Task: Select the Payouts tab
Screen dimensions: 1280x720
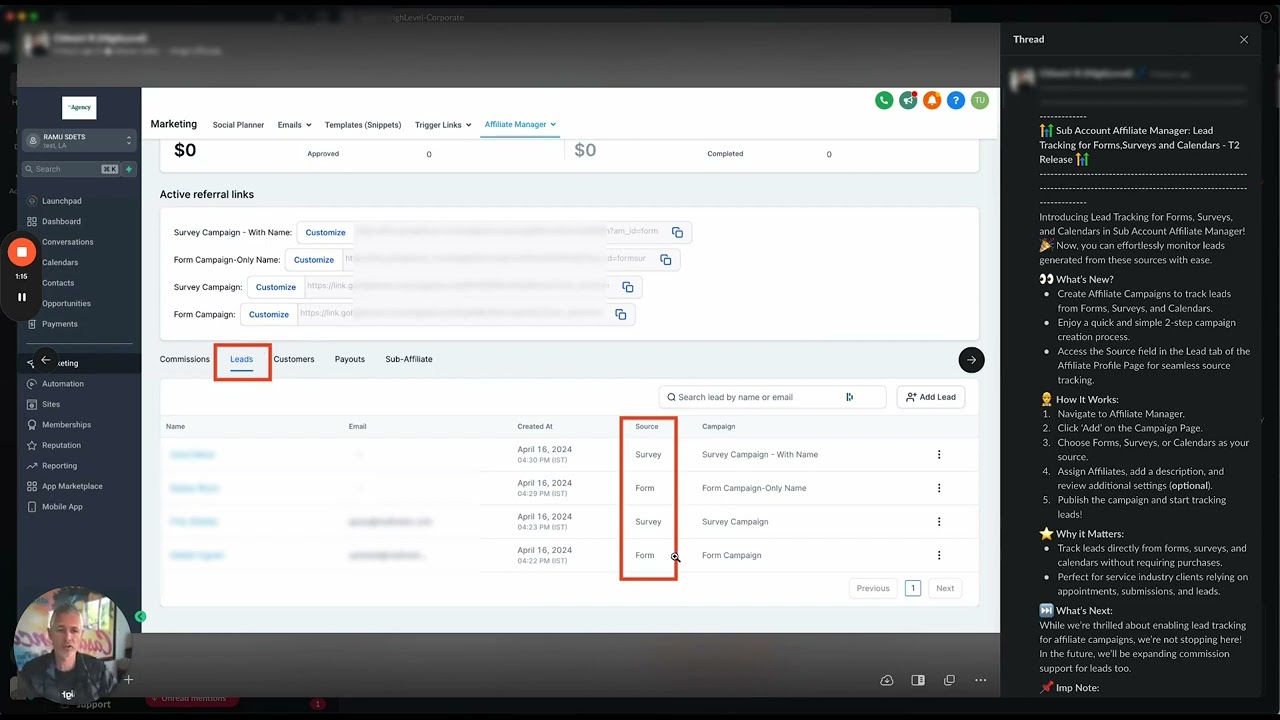Action: (350, 359)
